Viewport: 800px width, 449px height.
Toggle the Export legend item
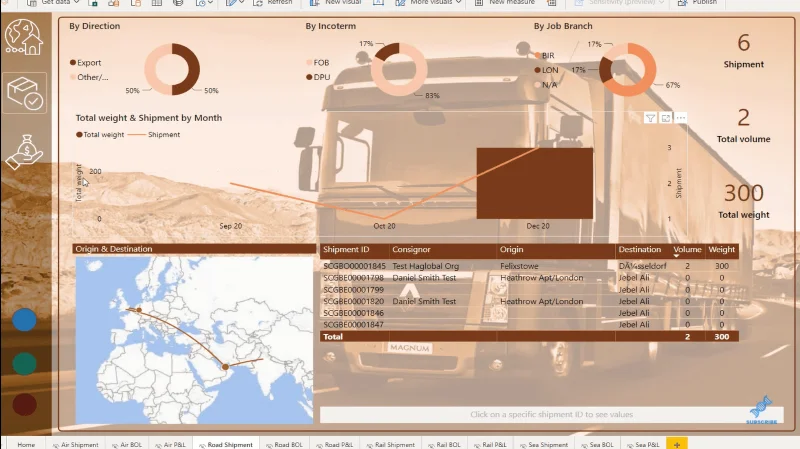(x=86, y=63)
